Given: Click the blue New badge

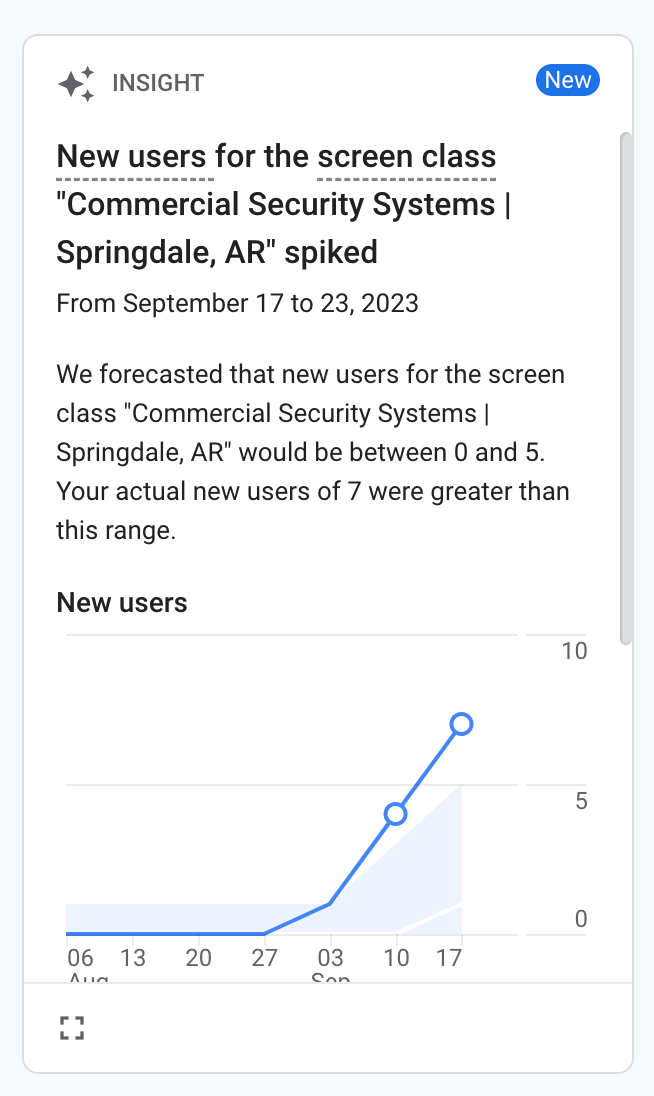Looking at the screenshot, I should pyautogui.click(x=568, y=81).
